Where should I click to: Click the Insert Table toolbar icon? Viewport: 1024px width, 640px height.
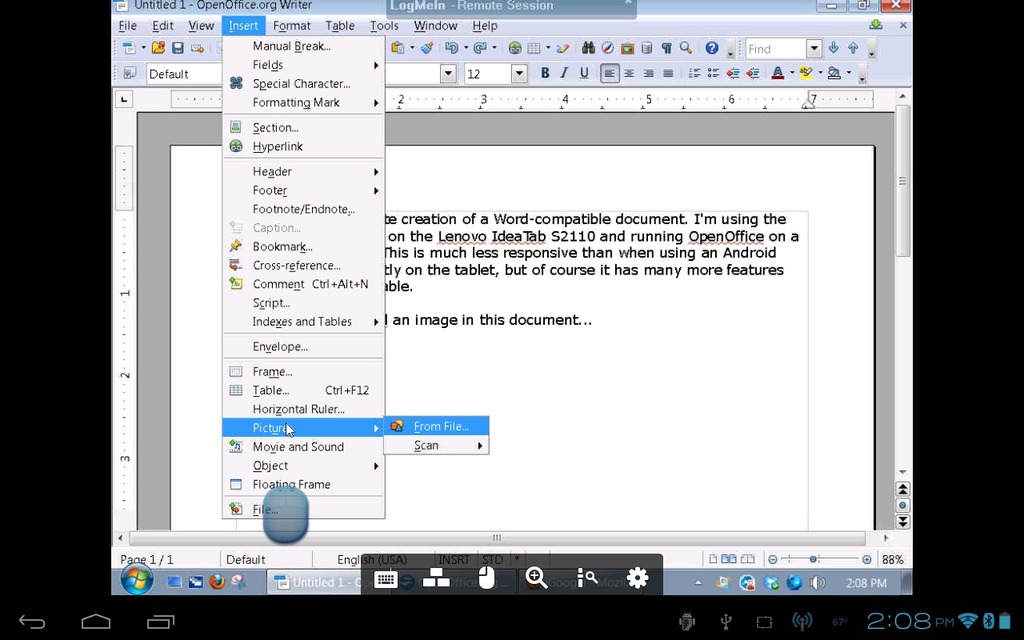pyautogui.click(x=534, y=48)
